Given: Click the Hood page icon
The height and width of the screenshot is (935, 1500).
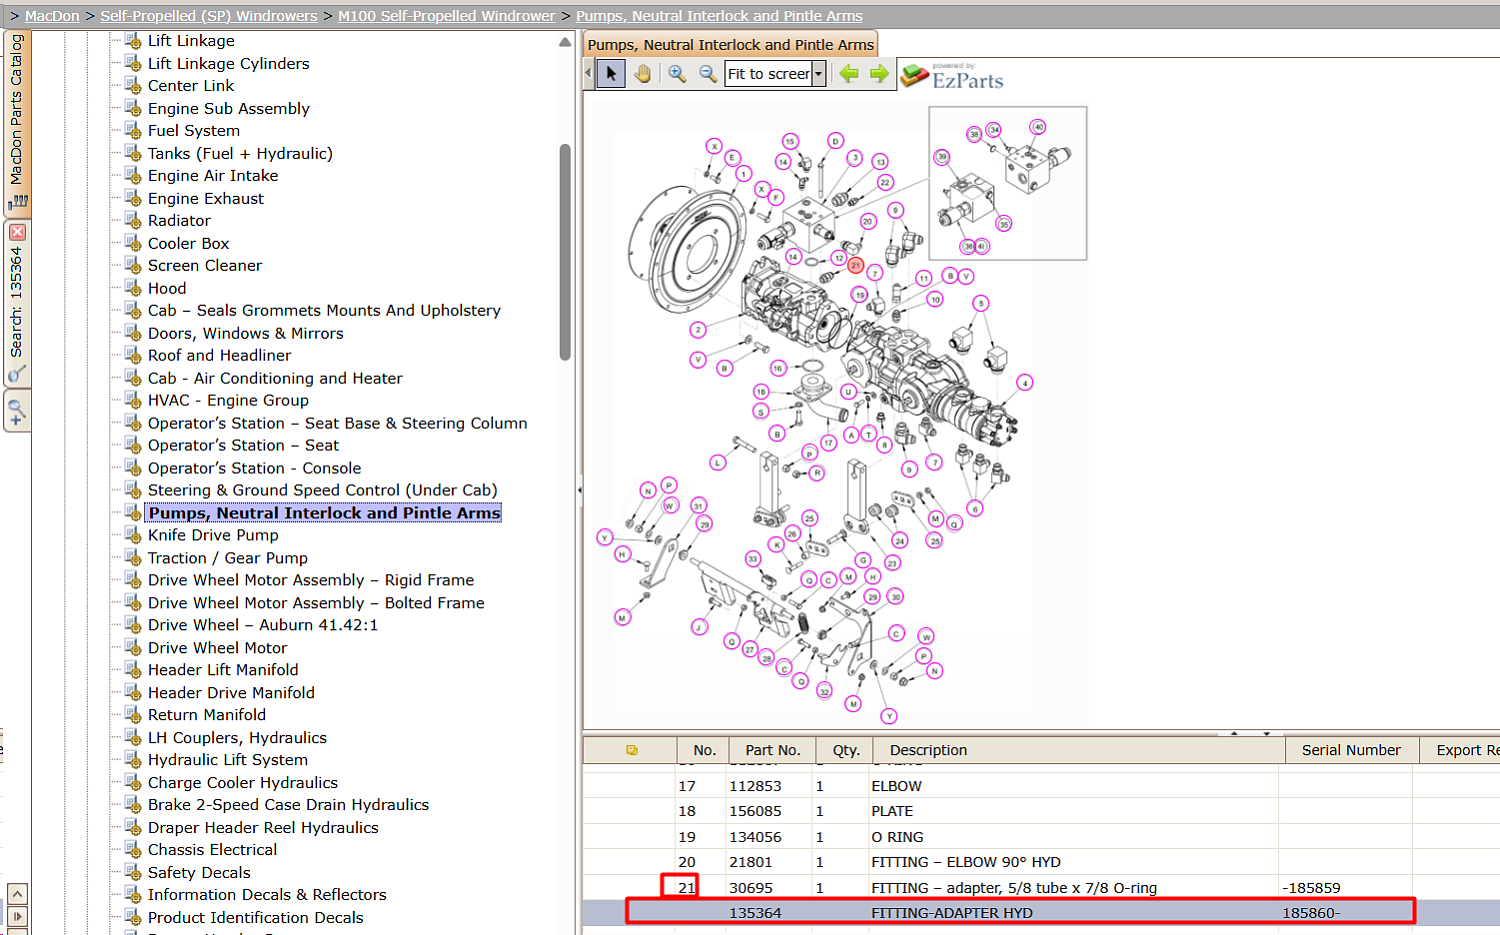Looking at the screenshot, I should 132,288.
